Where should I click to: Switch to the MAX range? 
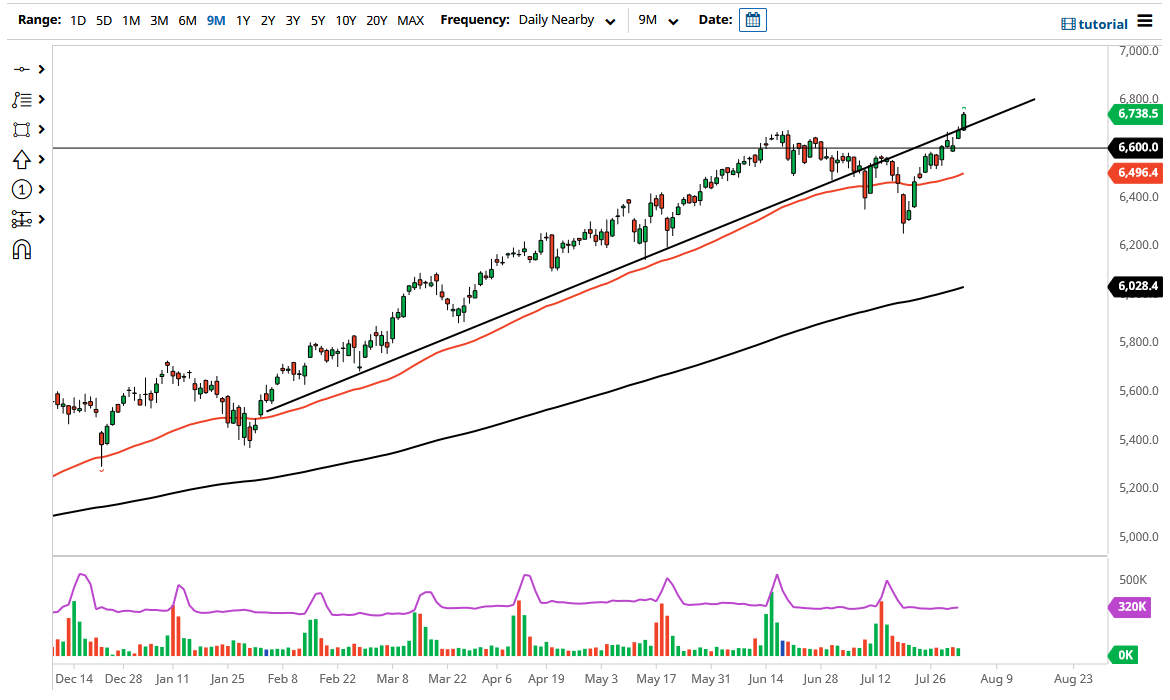click(410, 19)
